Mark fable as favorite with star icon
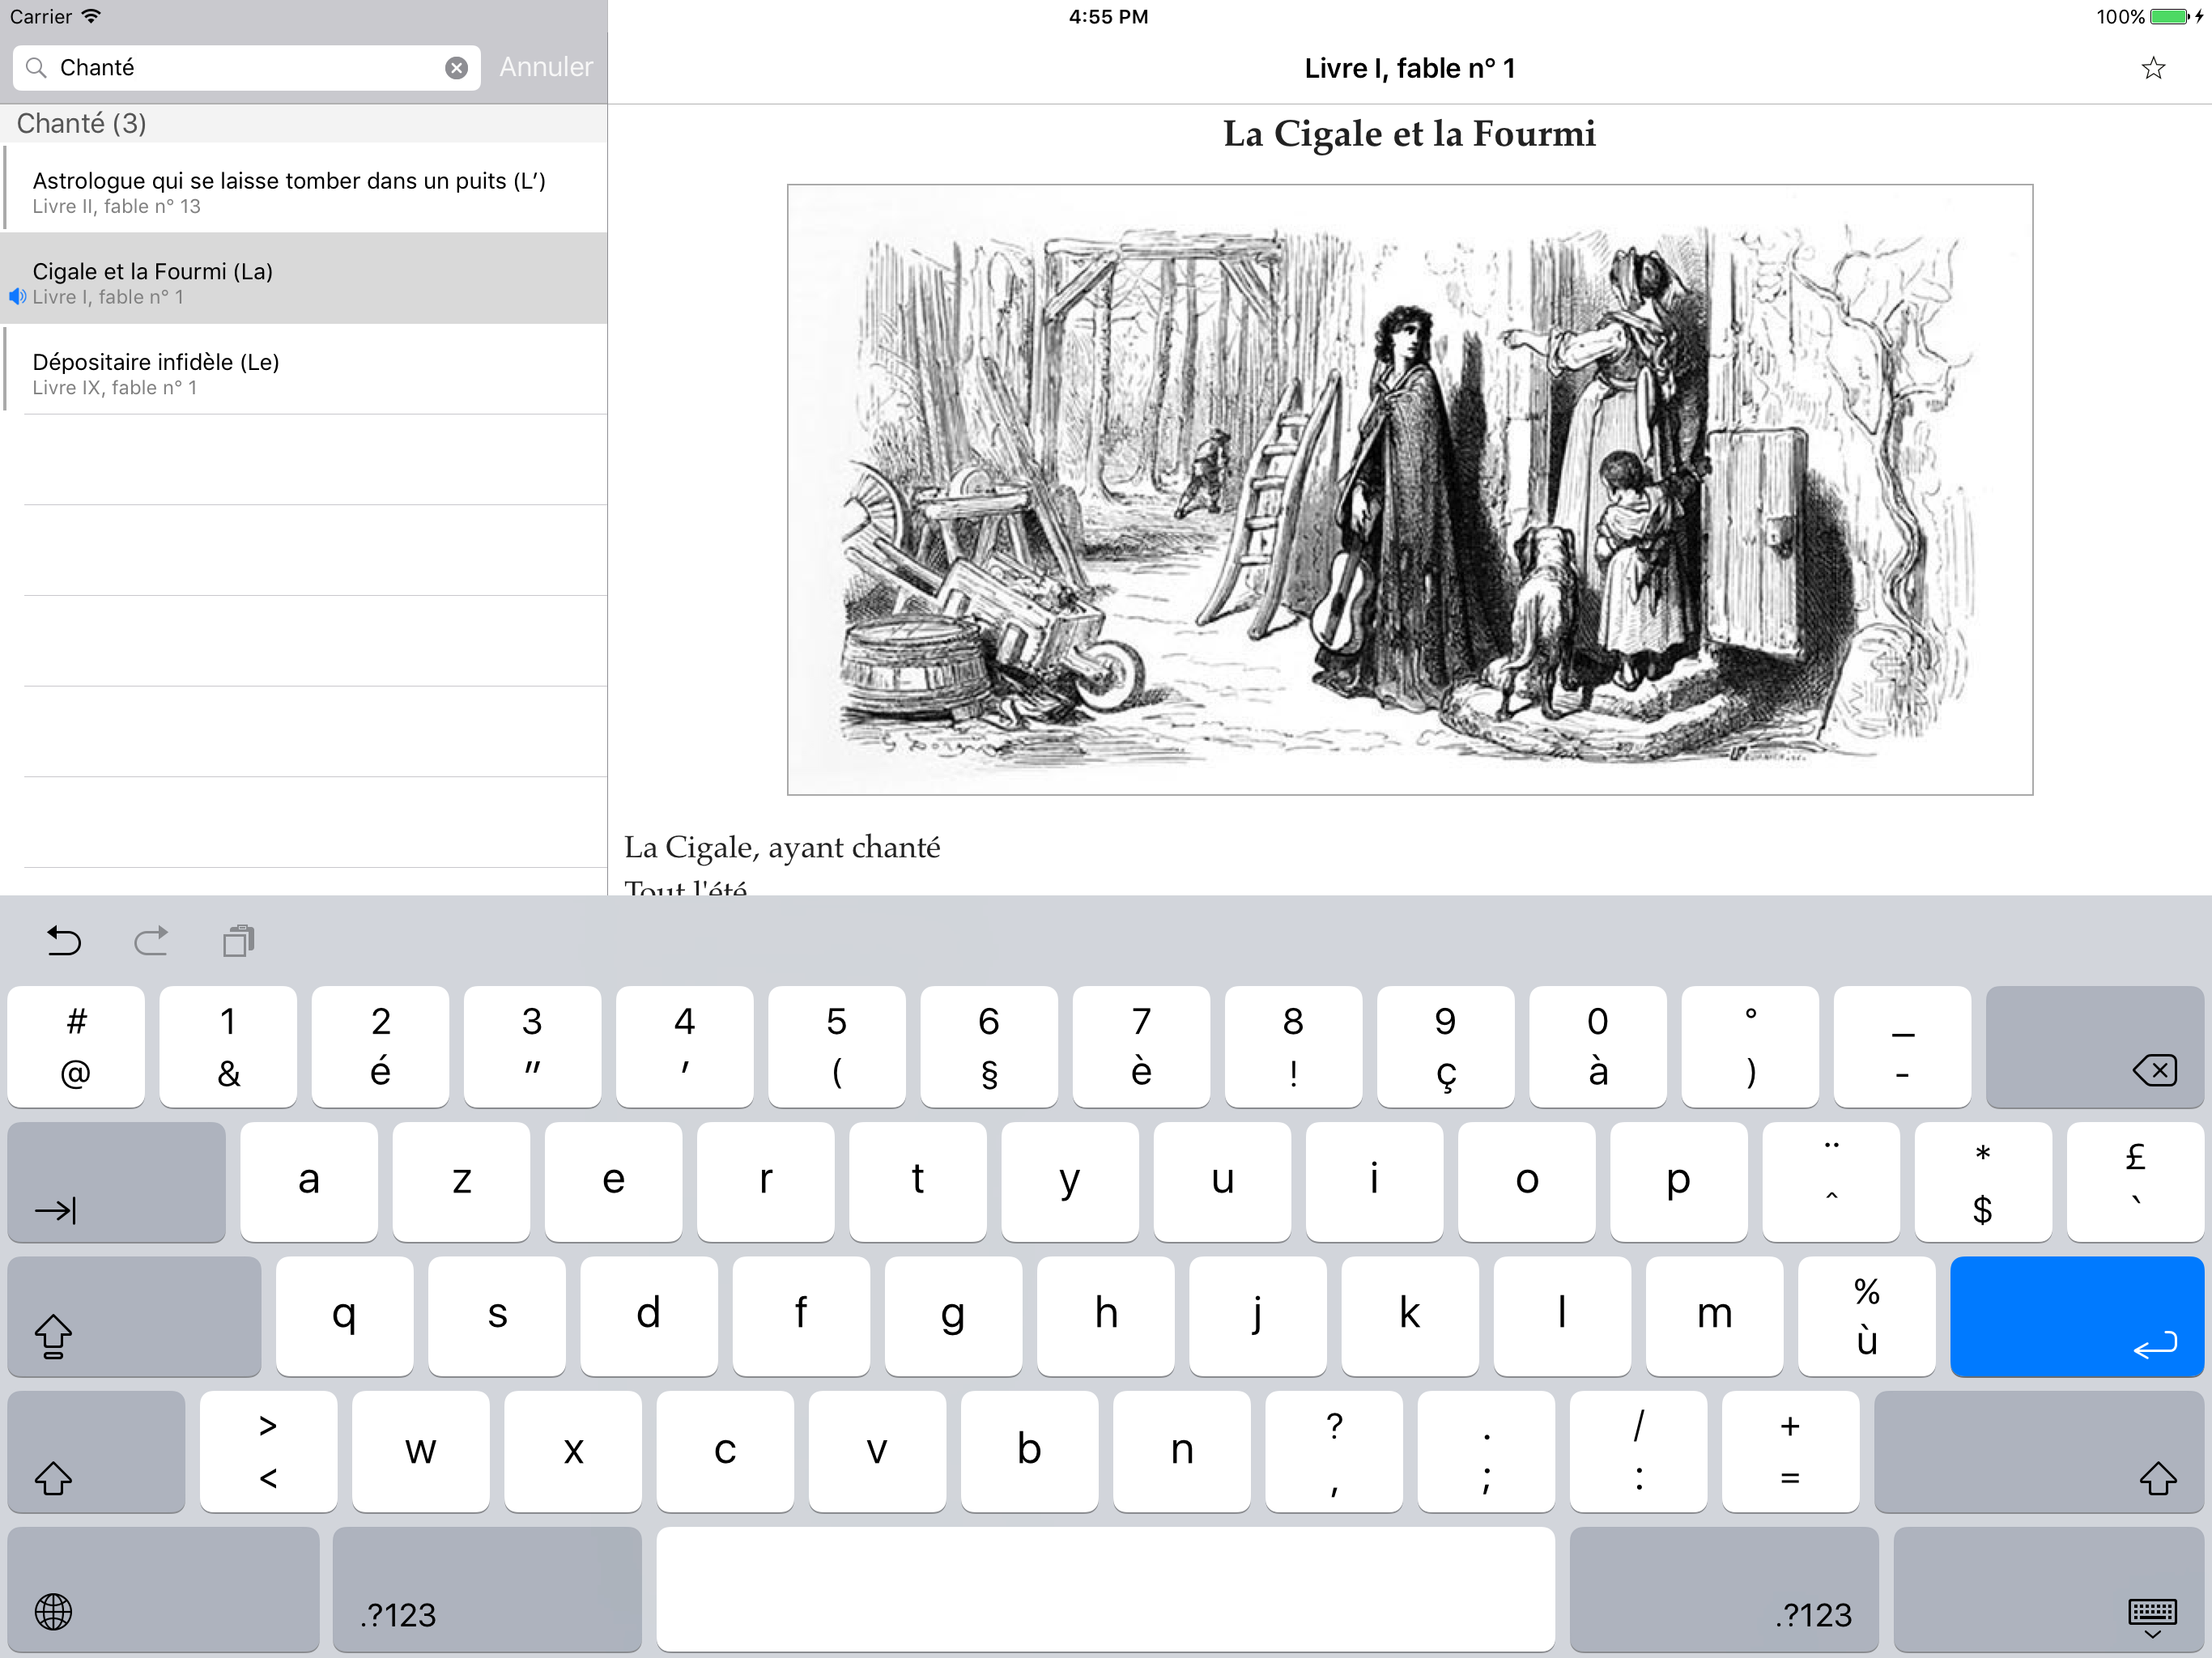Viewport: 2212px width, 1658px height. pos(2153,68)
